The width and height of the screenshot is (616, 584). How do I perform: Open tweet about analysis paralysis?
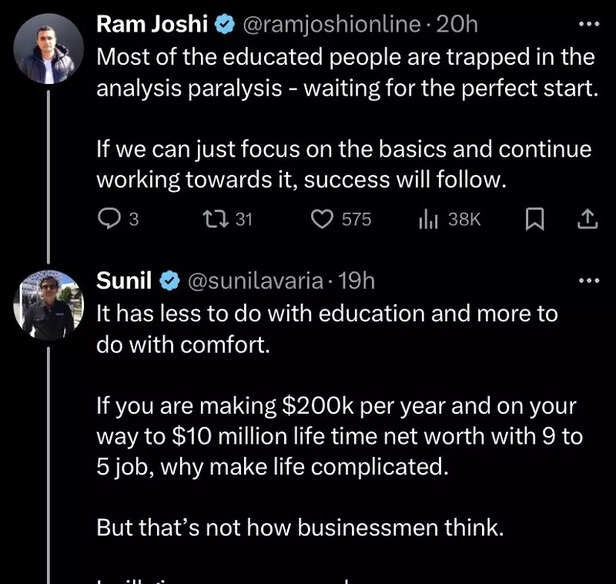coord(340,72)
